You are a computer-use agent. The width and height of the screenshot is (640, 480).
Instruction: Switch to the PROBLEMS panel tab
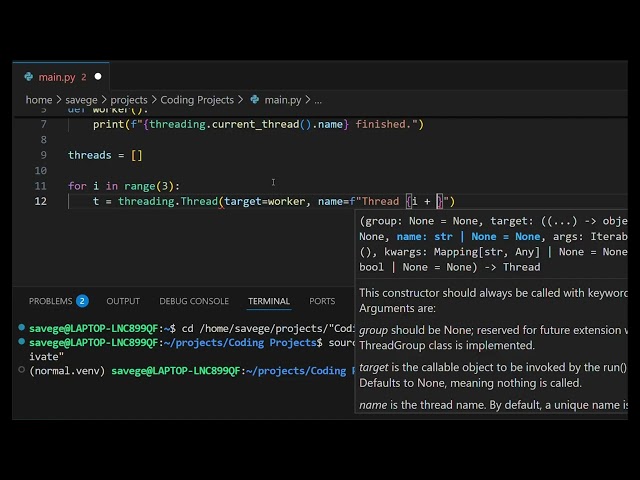[50, 301]
